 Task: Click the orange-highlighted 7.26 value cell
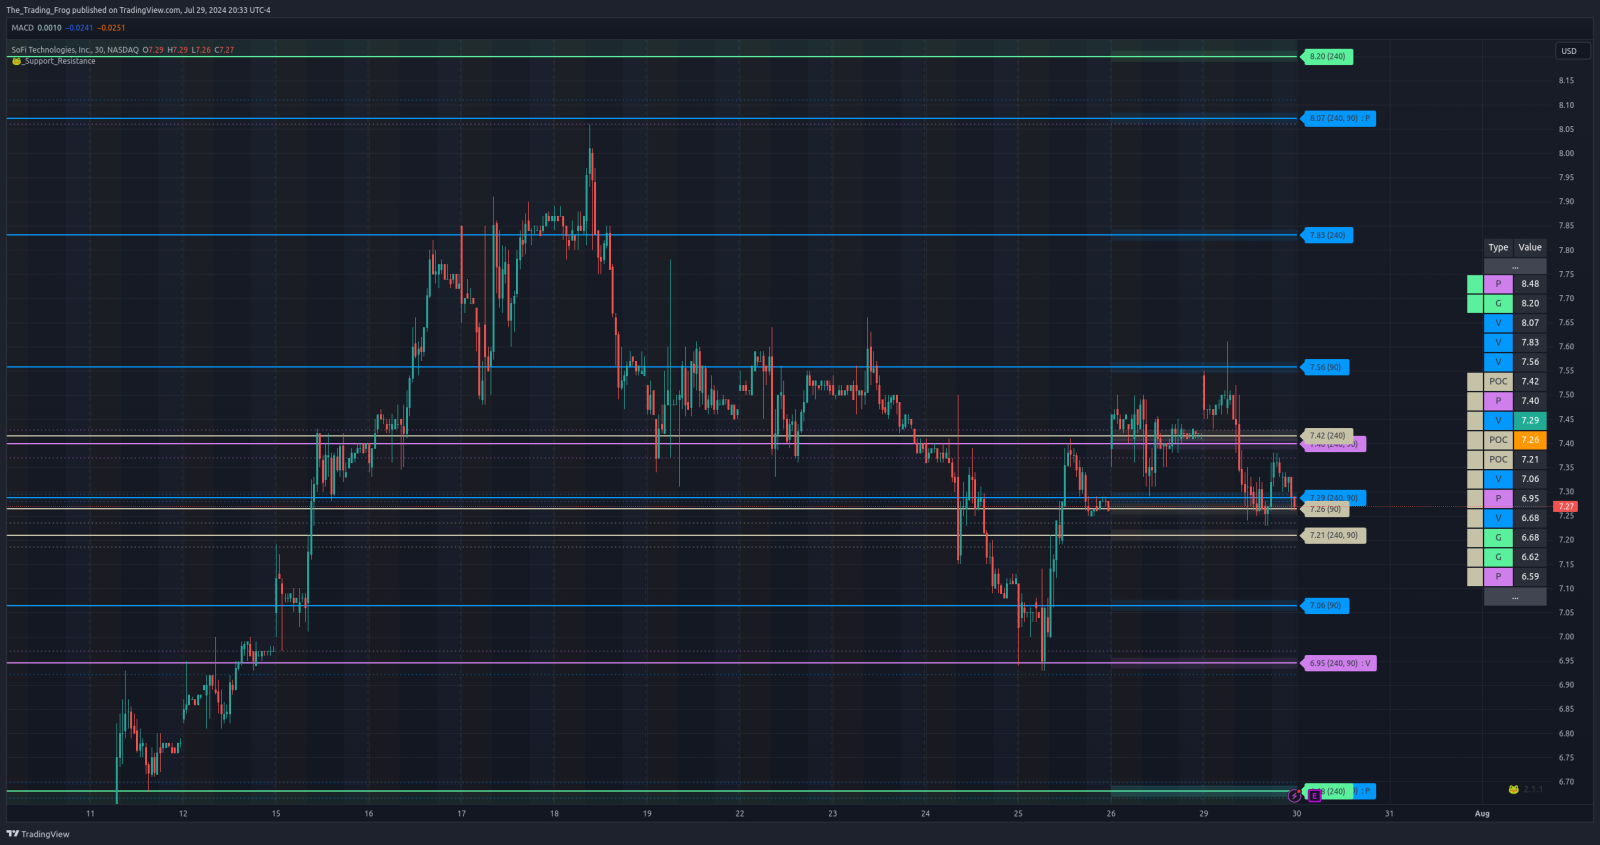(1530, 440)
